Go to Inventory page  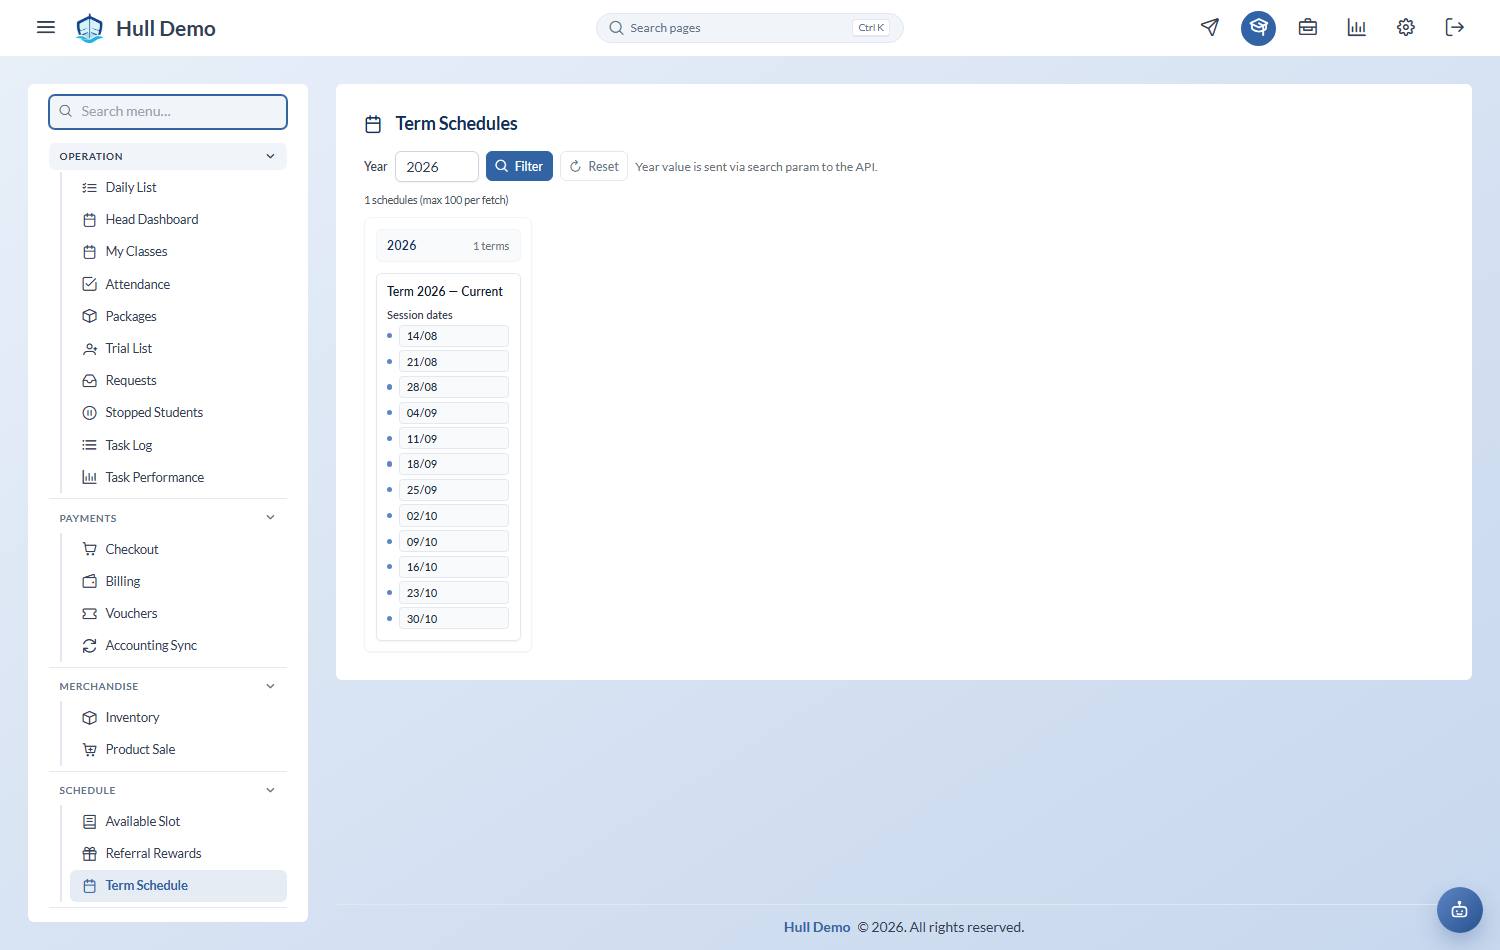(x=178, y=717)
